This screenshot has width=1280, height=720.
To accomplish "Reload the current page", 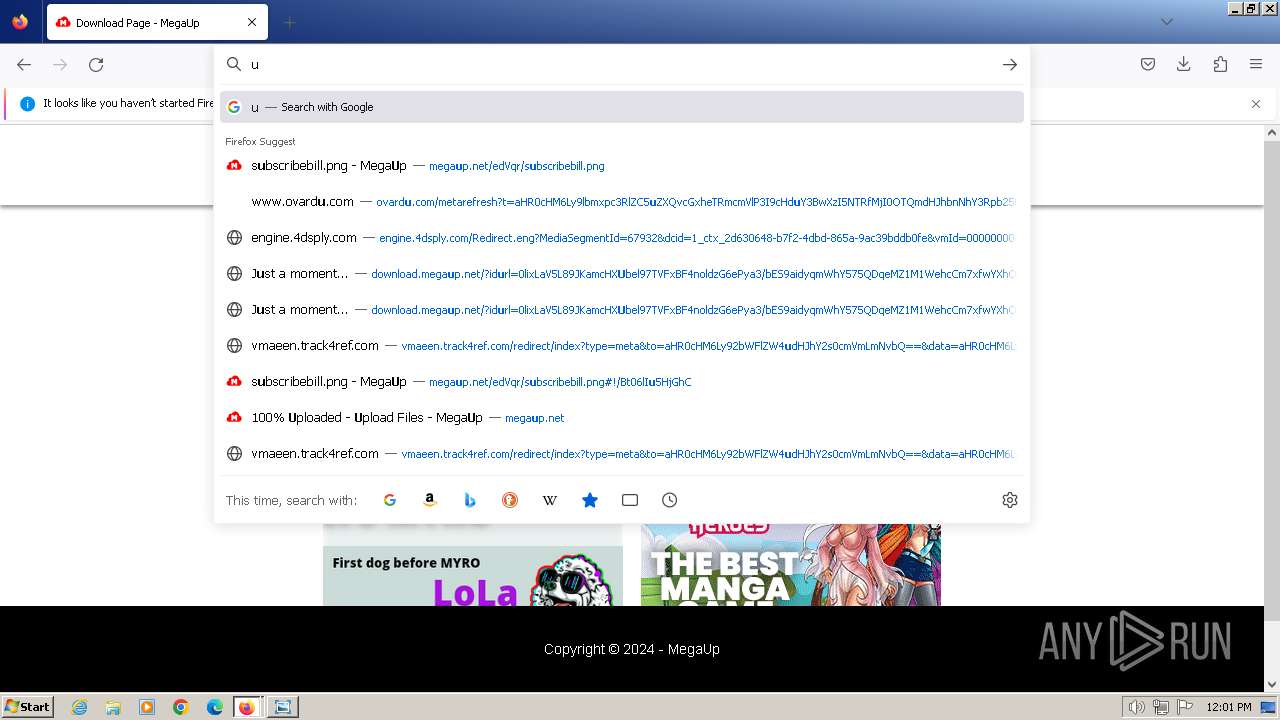I will (x=96, y=64).
